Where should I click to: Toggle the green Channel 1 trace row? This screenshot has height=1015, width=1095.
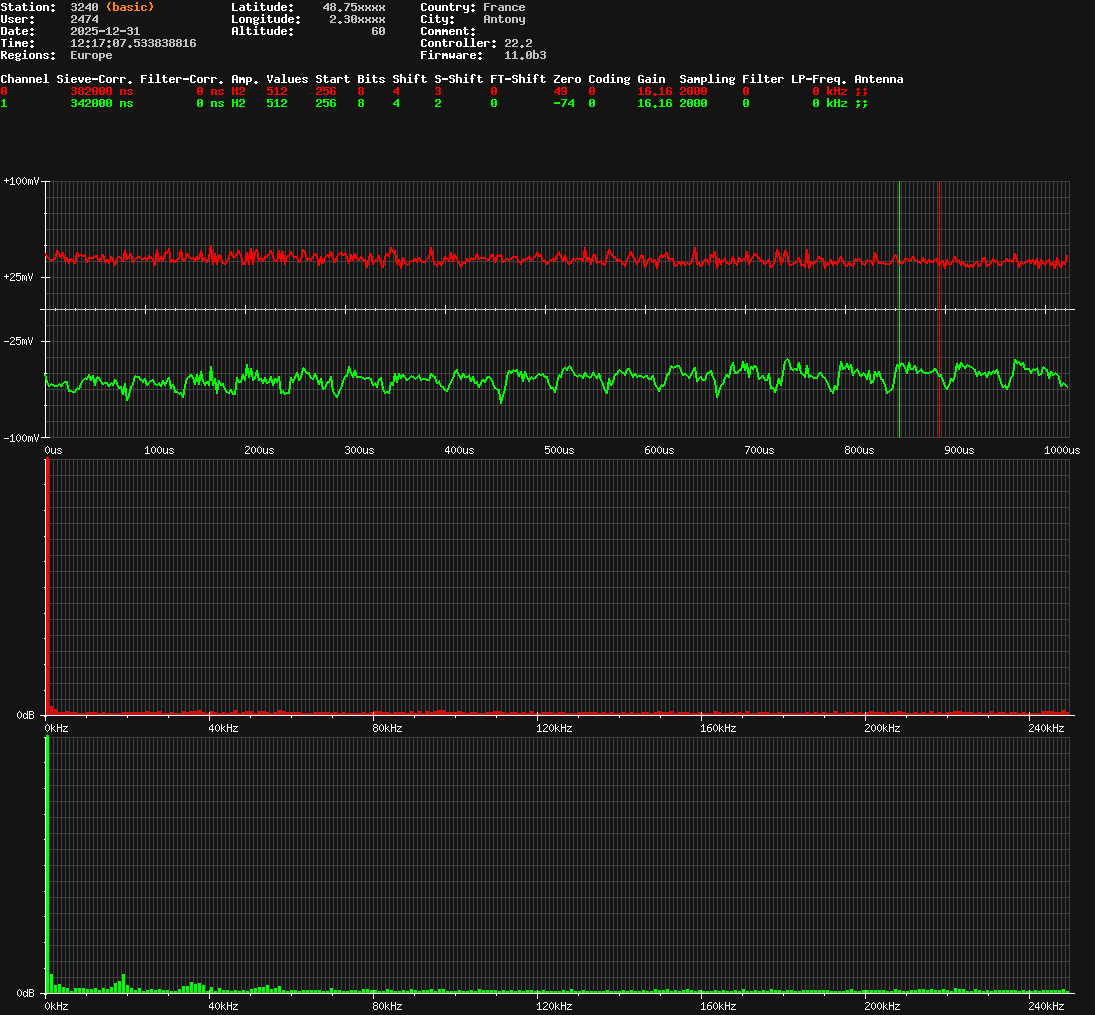4,103
